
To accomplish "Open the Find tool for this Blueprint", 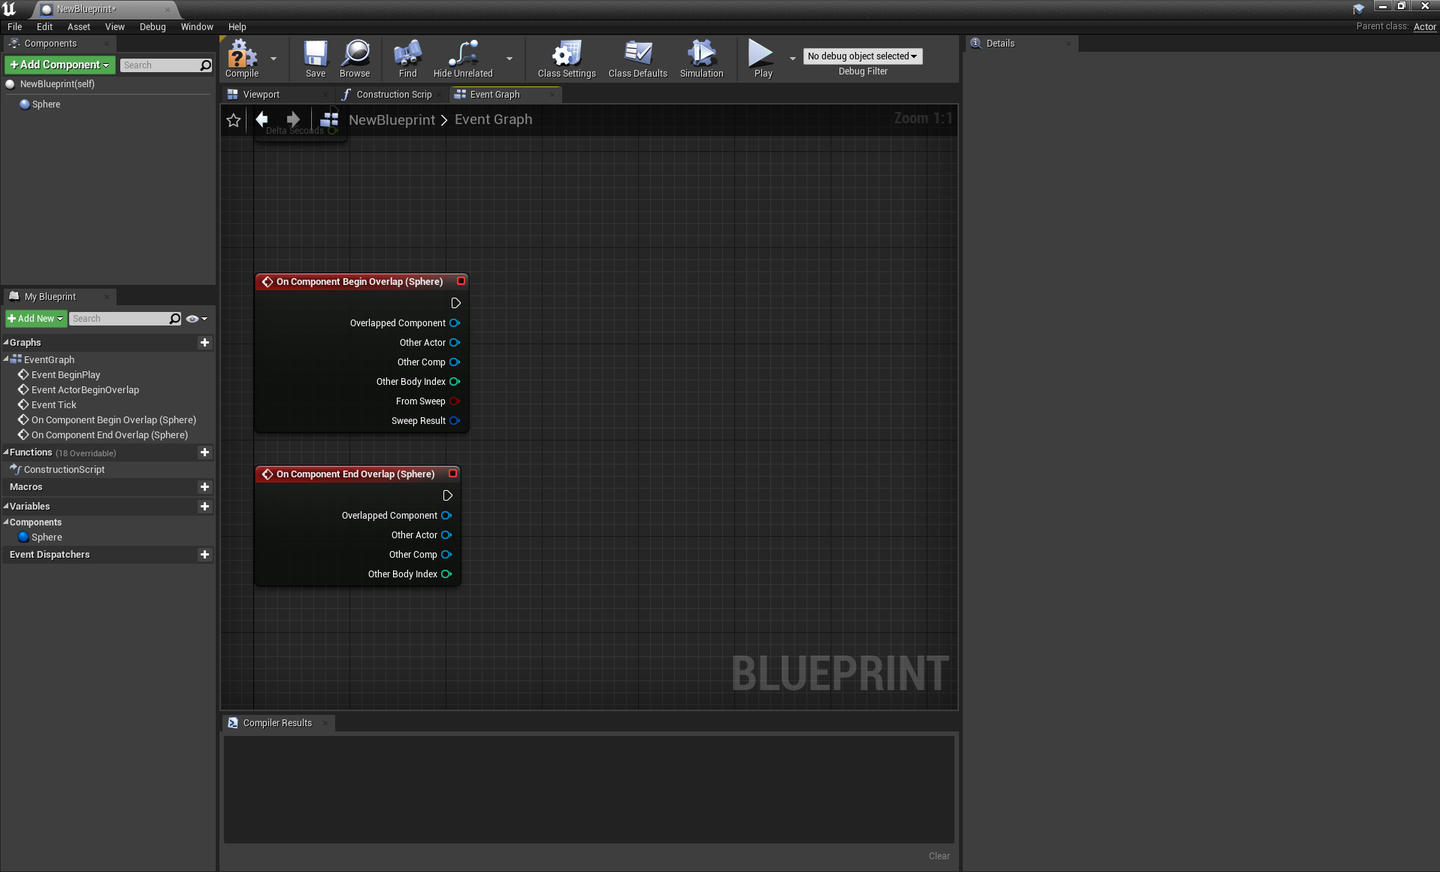I will point(406,58).
